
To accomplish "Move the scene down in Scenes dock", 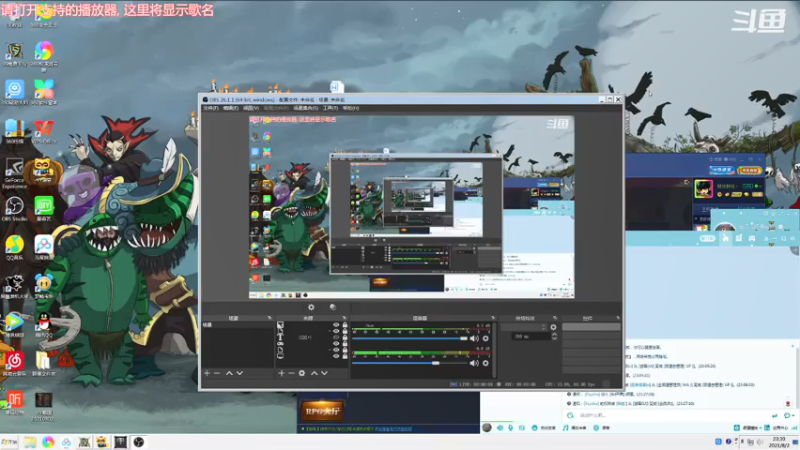I will (x=240, y=373).
